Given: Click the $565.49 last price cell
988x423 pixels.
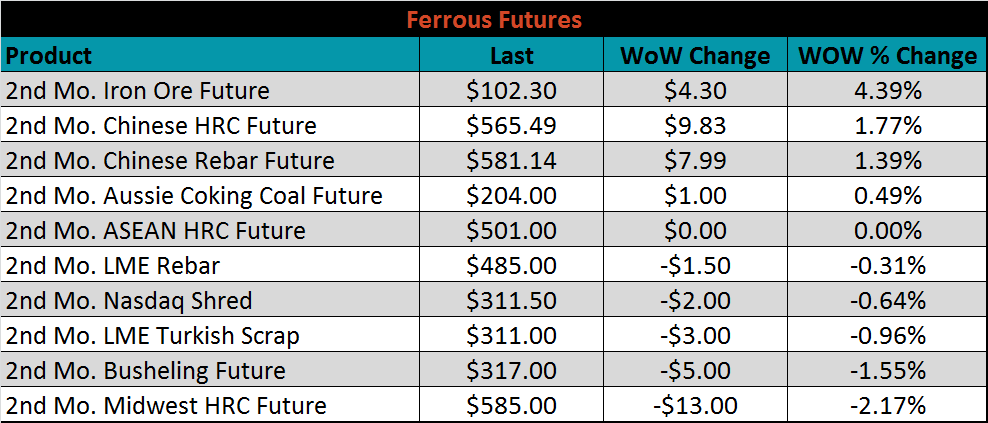Looking at the screenshot, I should coord(512,125).
